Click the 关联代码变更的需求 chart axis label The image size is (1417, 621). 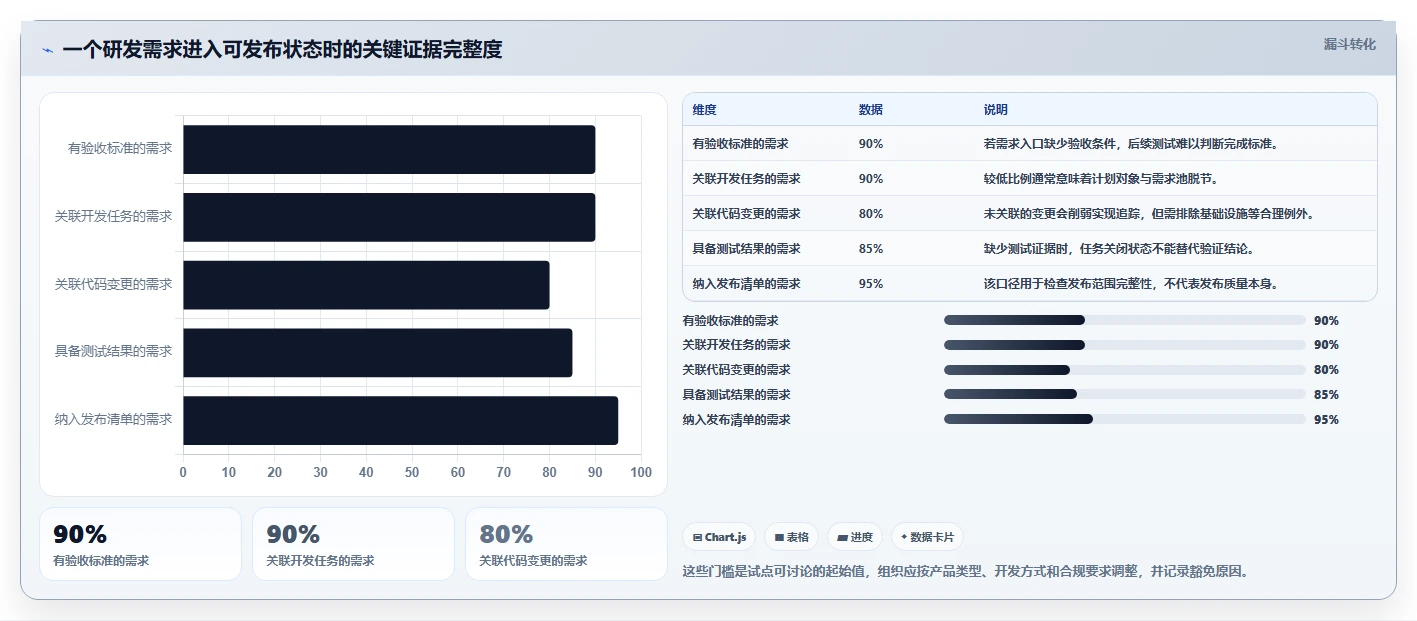coord(114,285)
